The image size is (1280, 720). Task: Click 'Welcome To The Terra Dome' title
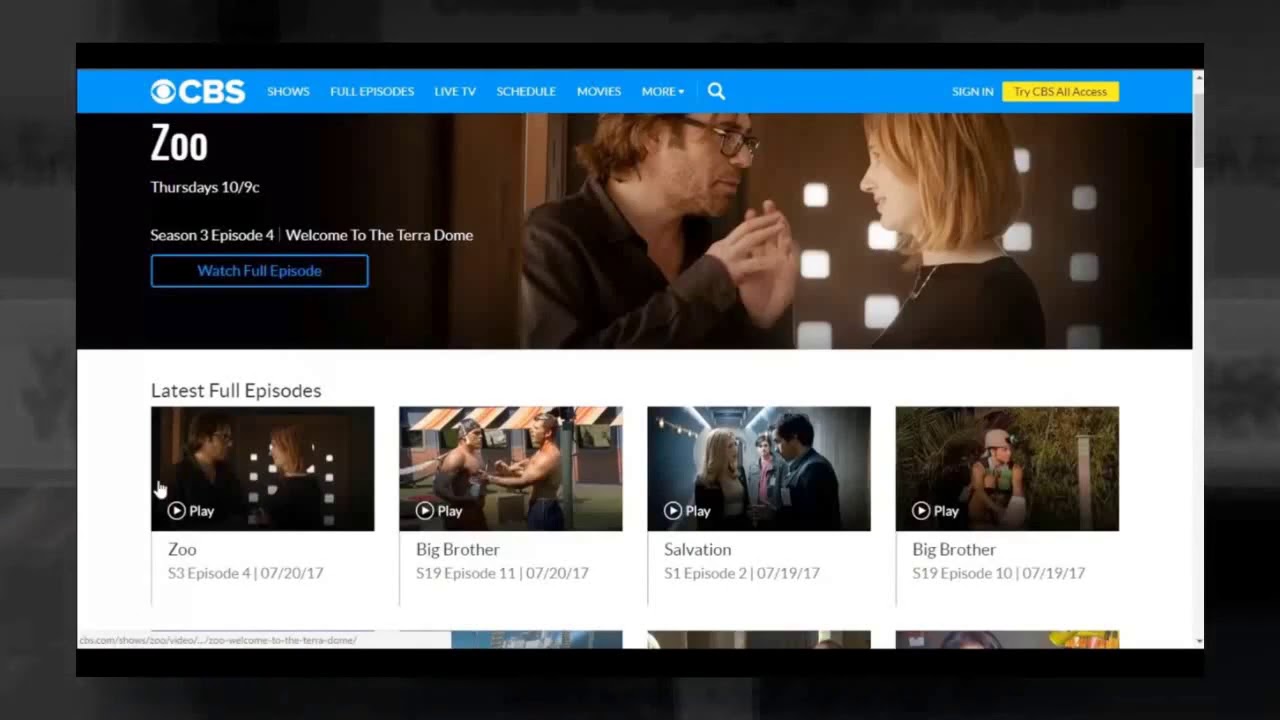pyautogui.click(x=379, y=235)
